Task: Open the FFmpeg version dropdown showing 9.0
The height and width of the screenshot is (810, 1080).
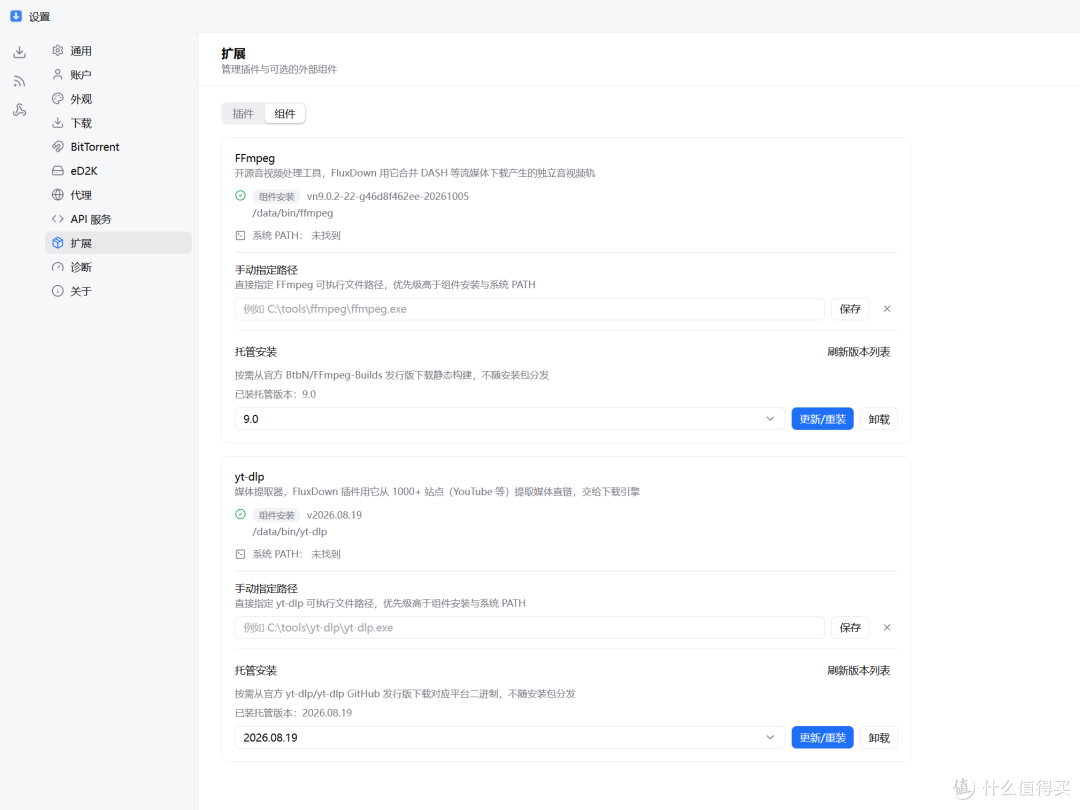Action: (510, 419)
